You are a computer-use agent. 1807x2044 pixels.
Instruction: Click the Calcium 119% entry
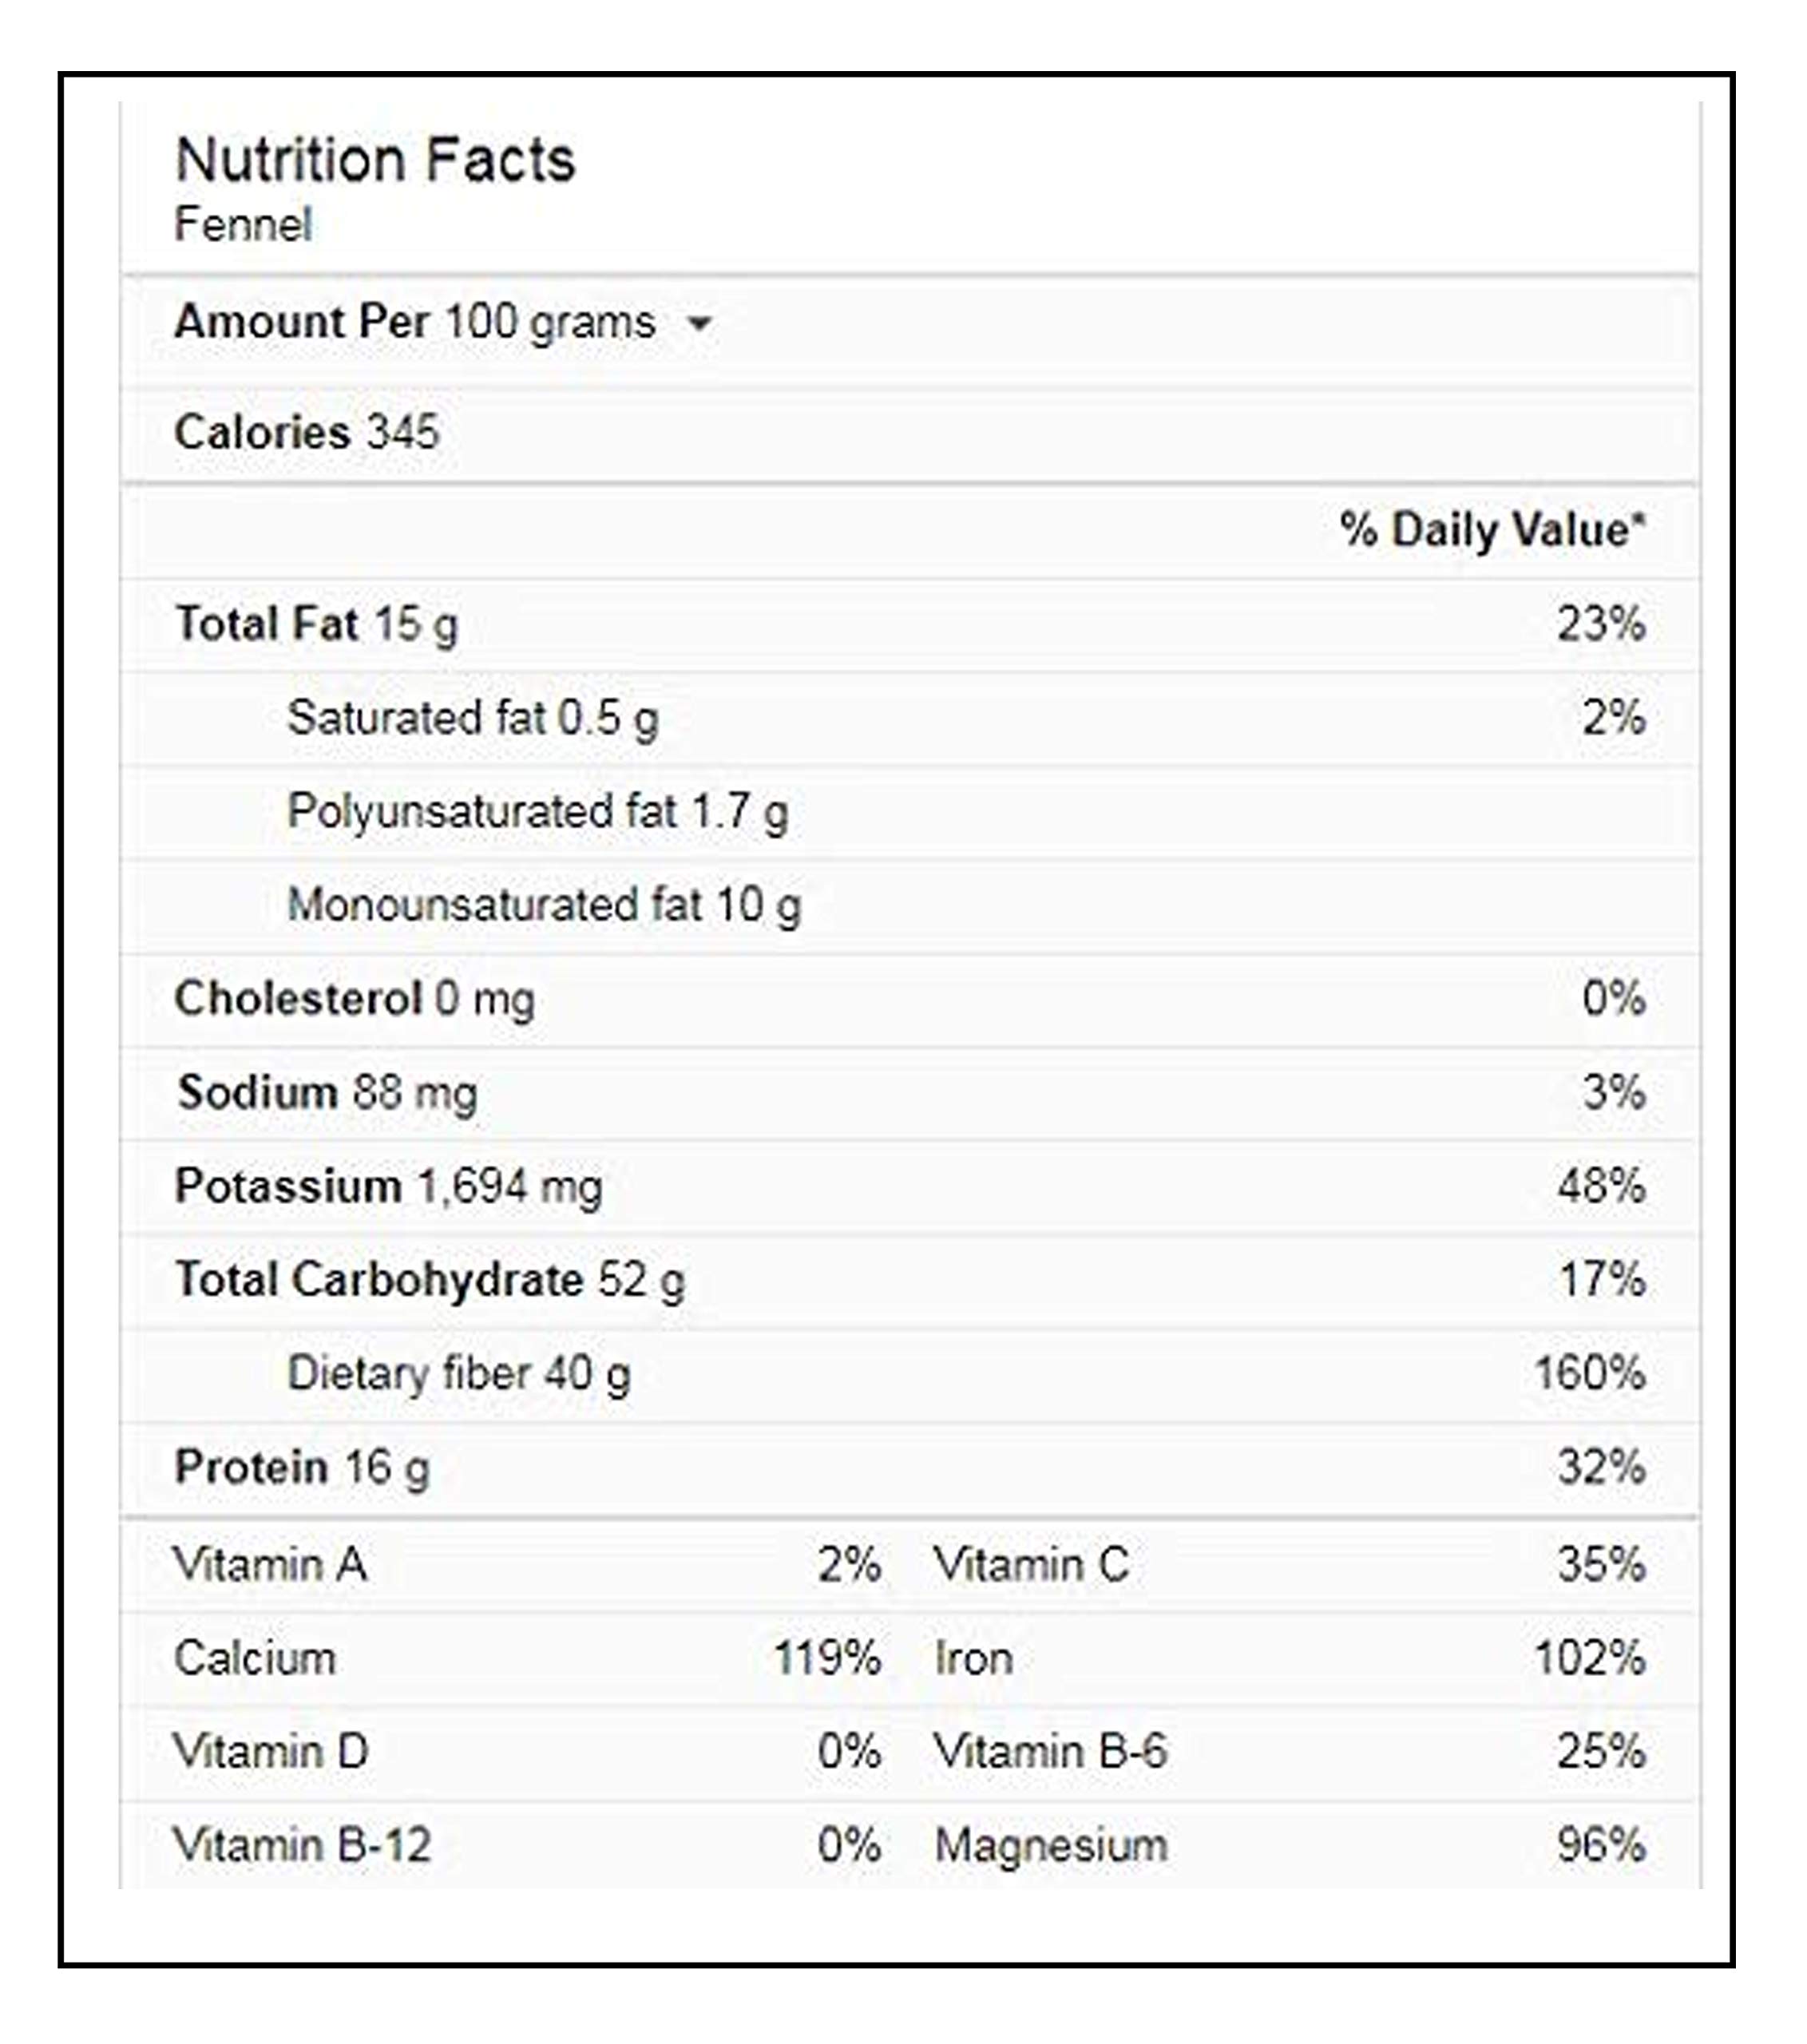coord(527,1659)
